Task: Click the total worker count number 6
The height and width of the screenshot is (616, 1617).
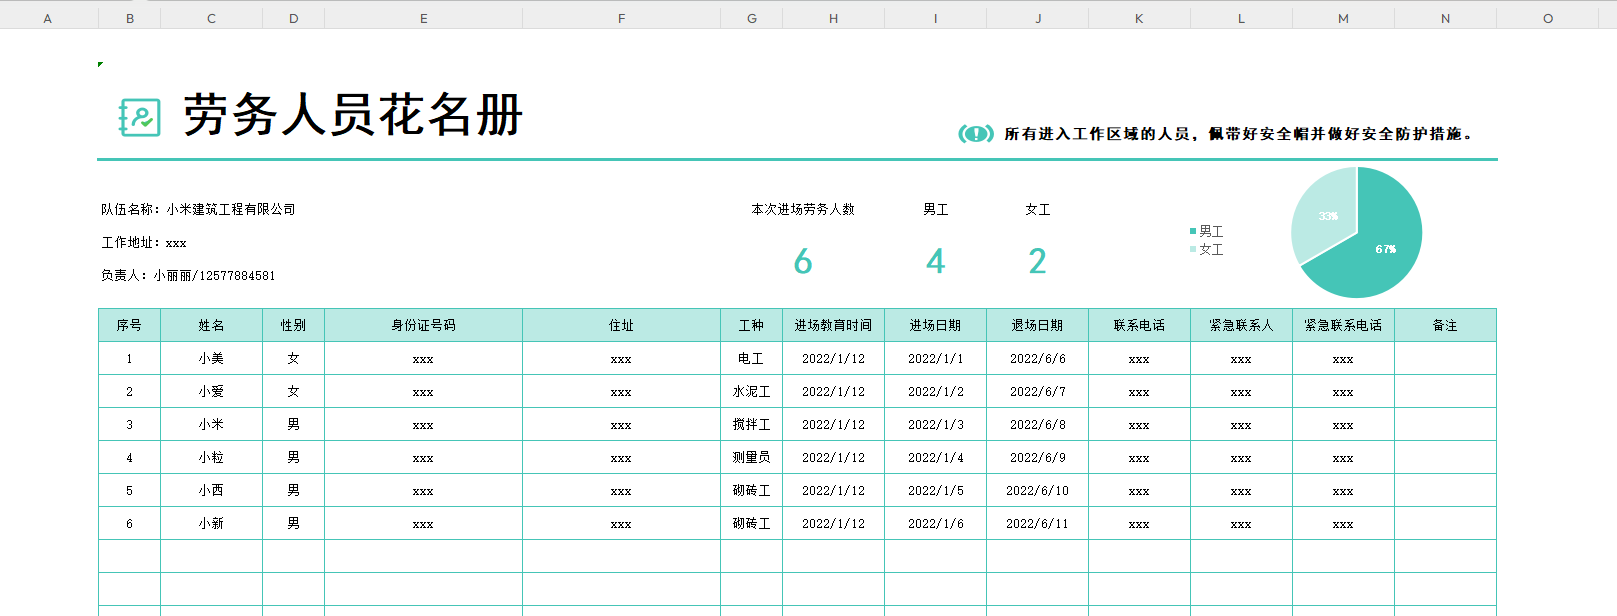Action: tap(802, 262)
